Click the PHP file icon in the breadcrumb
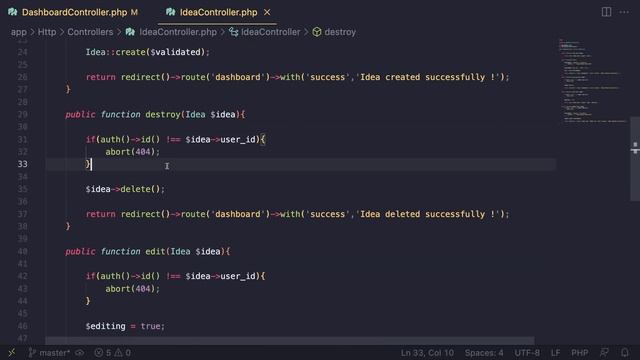 [x=130, y=32]
